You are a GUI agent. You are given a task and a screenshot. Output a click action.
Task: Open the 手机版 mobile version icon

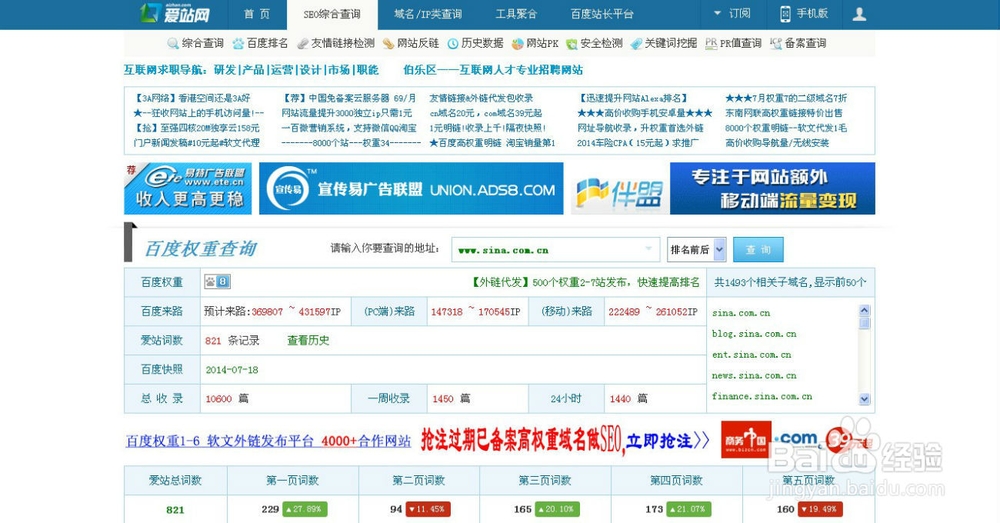(x=785, y=14)
